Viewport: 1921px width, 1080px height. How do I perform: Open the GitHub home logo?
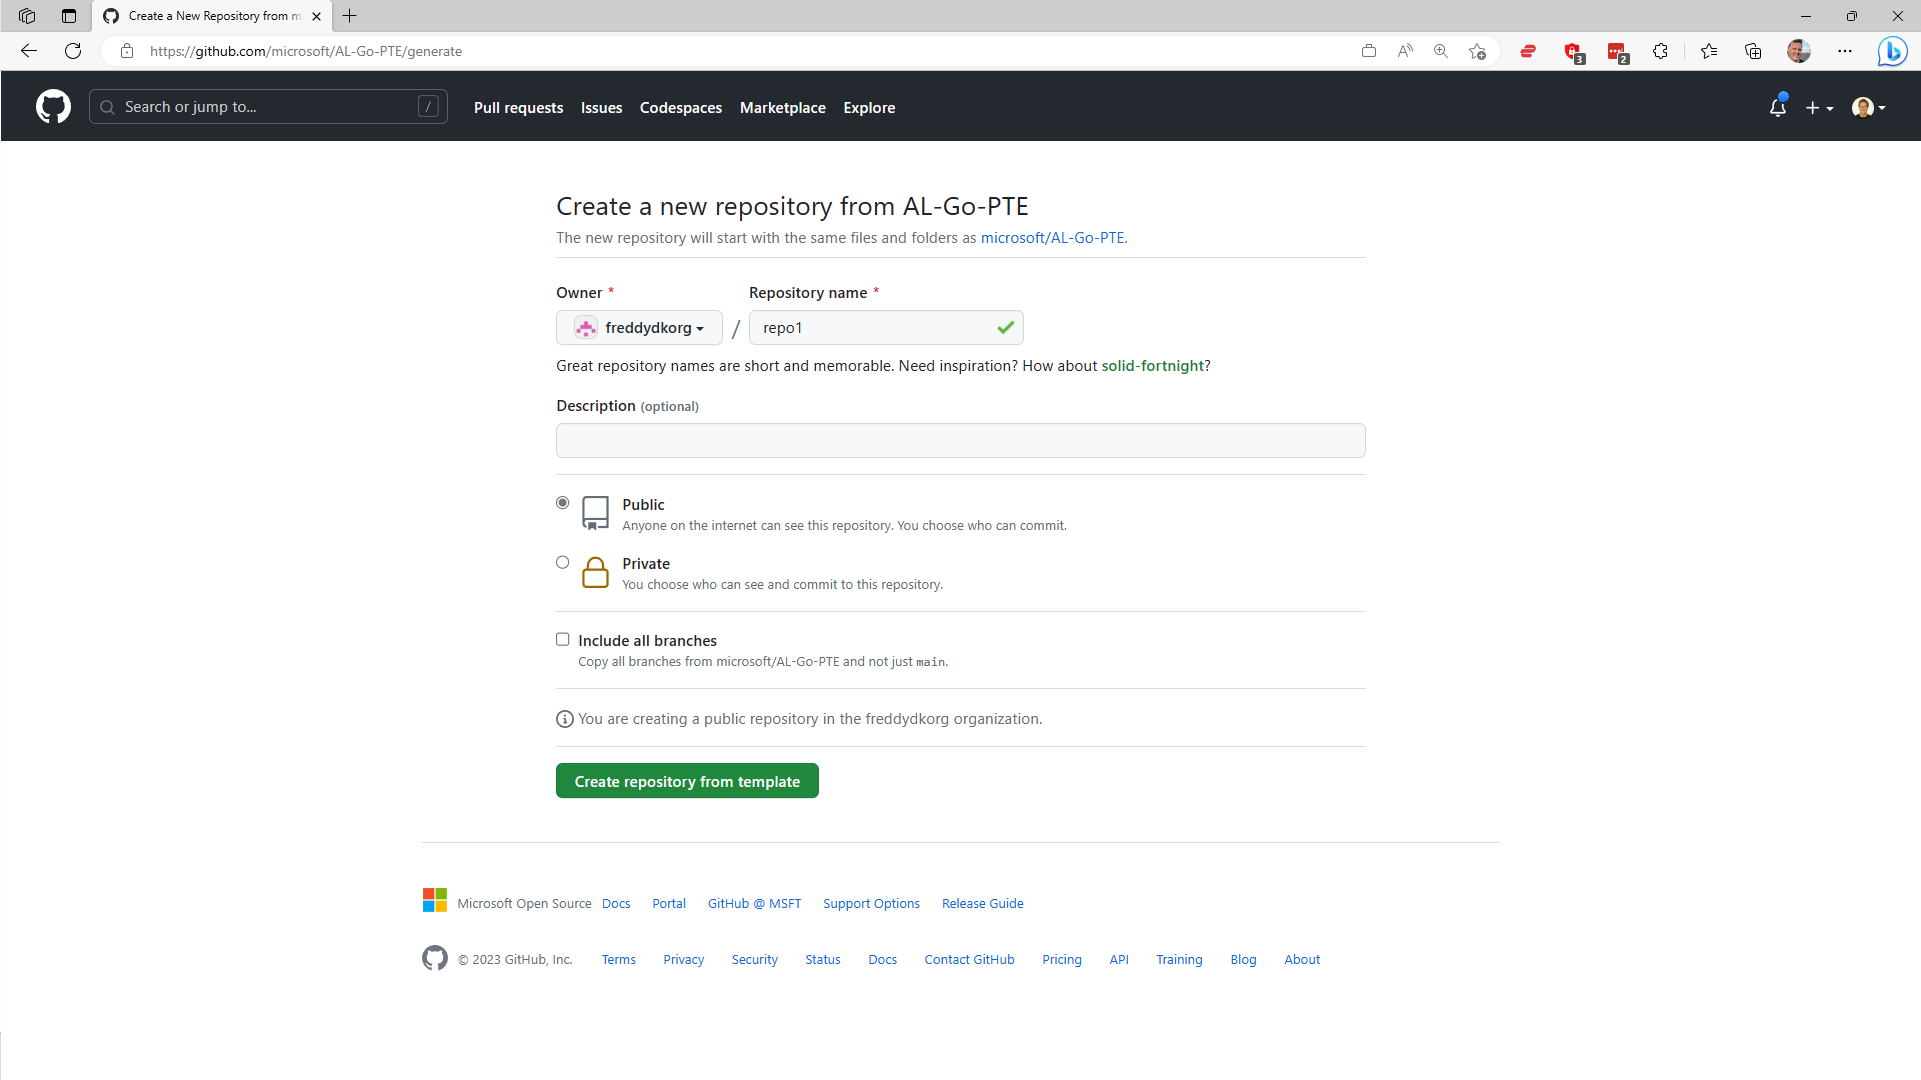coord(52,106)
